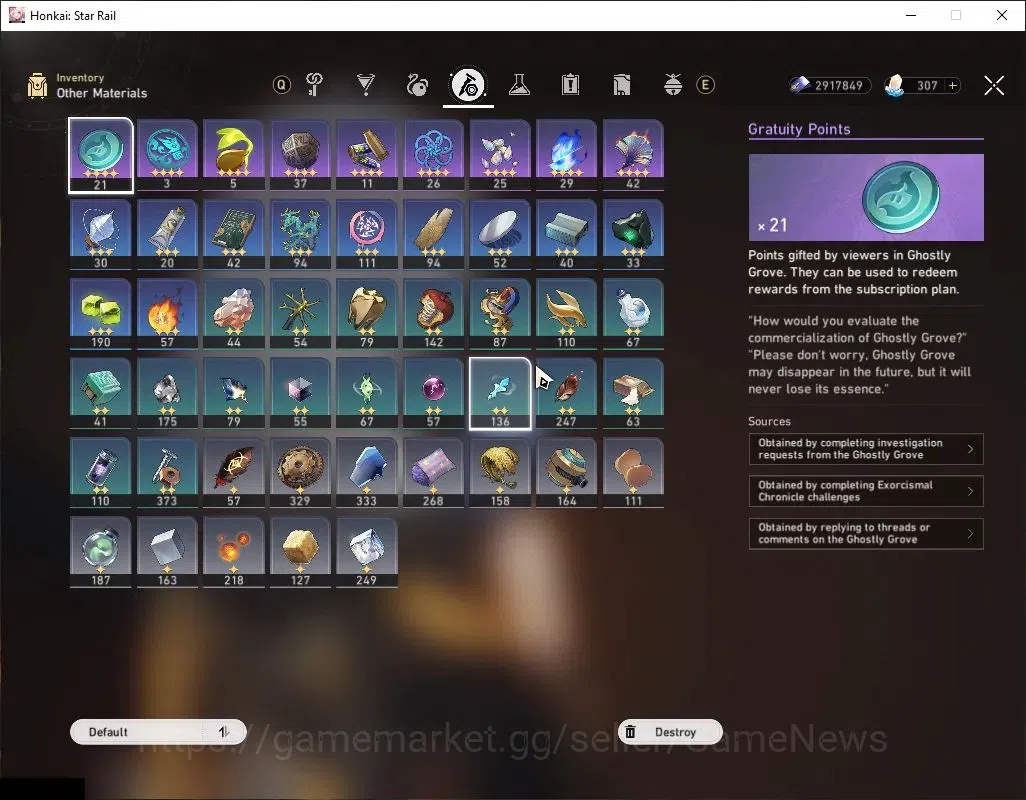This screenshot has width=1026, height=800.
Task: Select the green orb item with count 187
Action: (x=101, y=552)
